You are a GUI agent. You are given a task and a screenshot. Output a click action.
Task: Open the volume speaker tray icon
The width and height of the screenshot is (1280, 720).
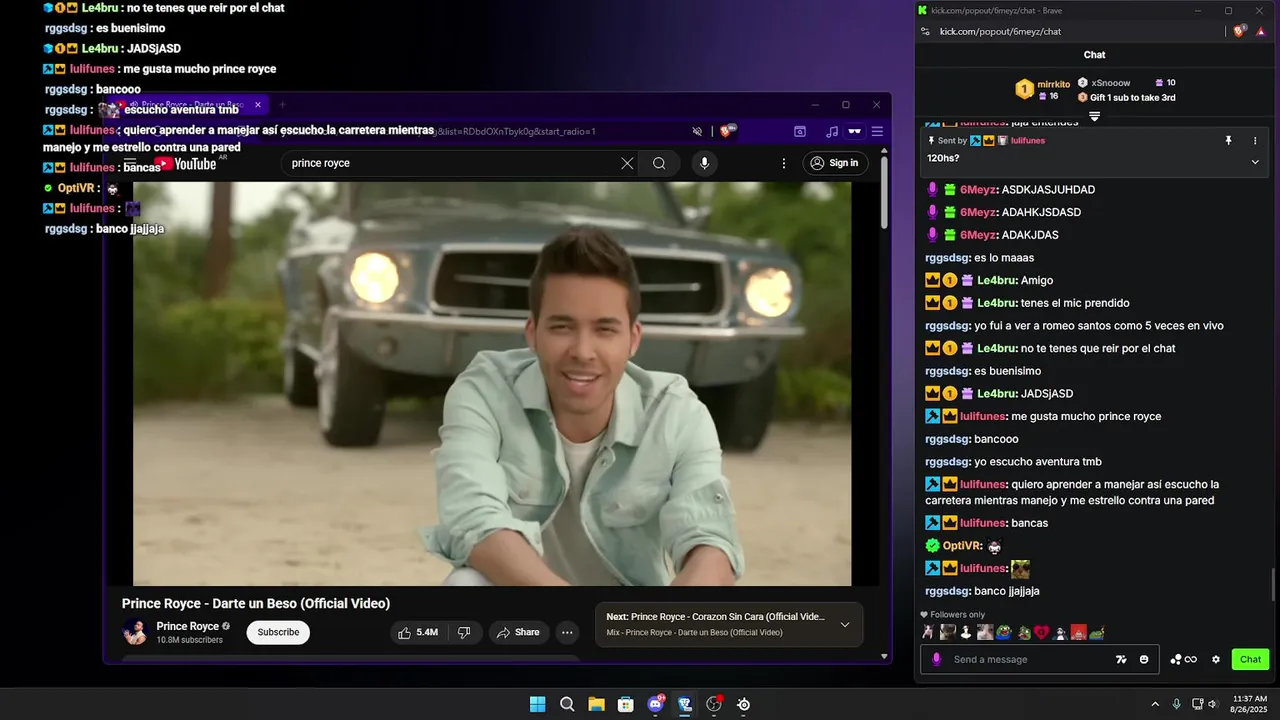click(x=1213, y=704)
